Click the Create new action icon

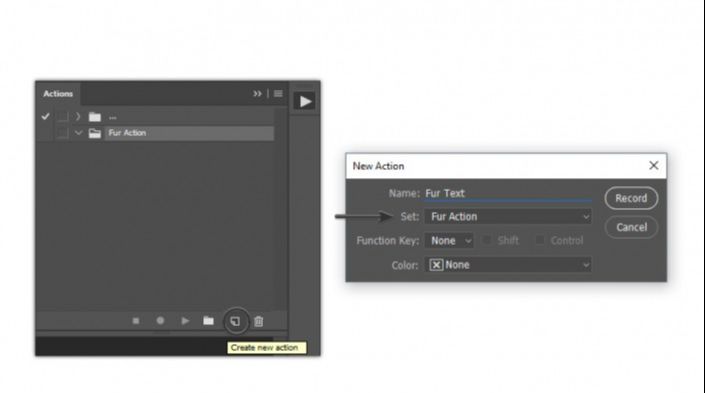coord(235,321)
